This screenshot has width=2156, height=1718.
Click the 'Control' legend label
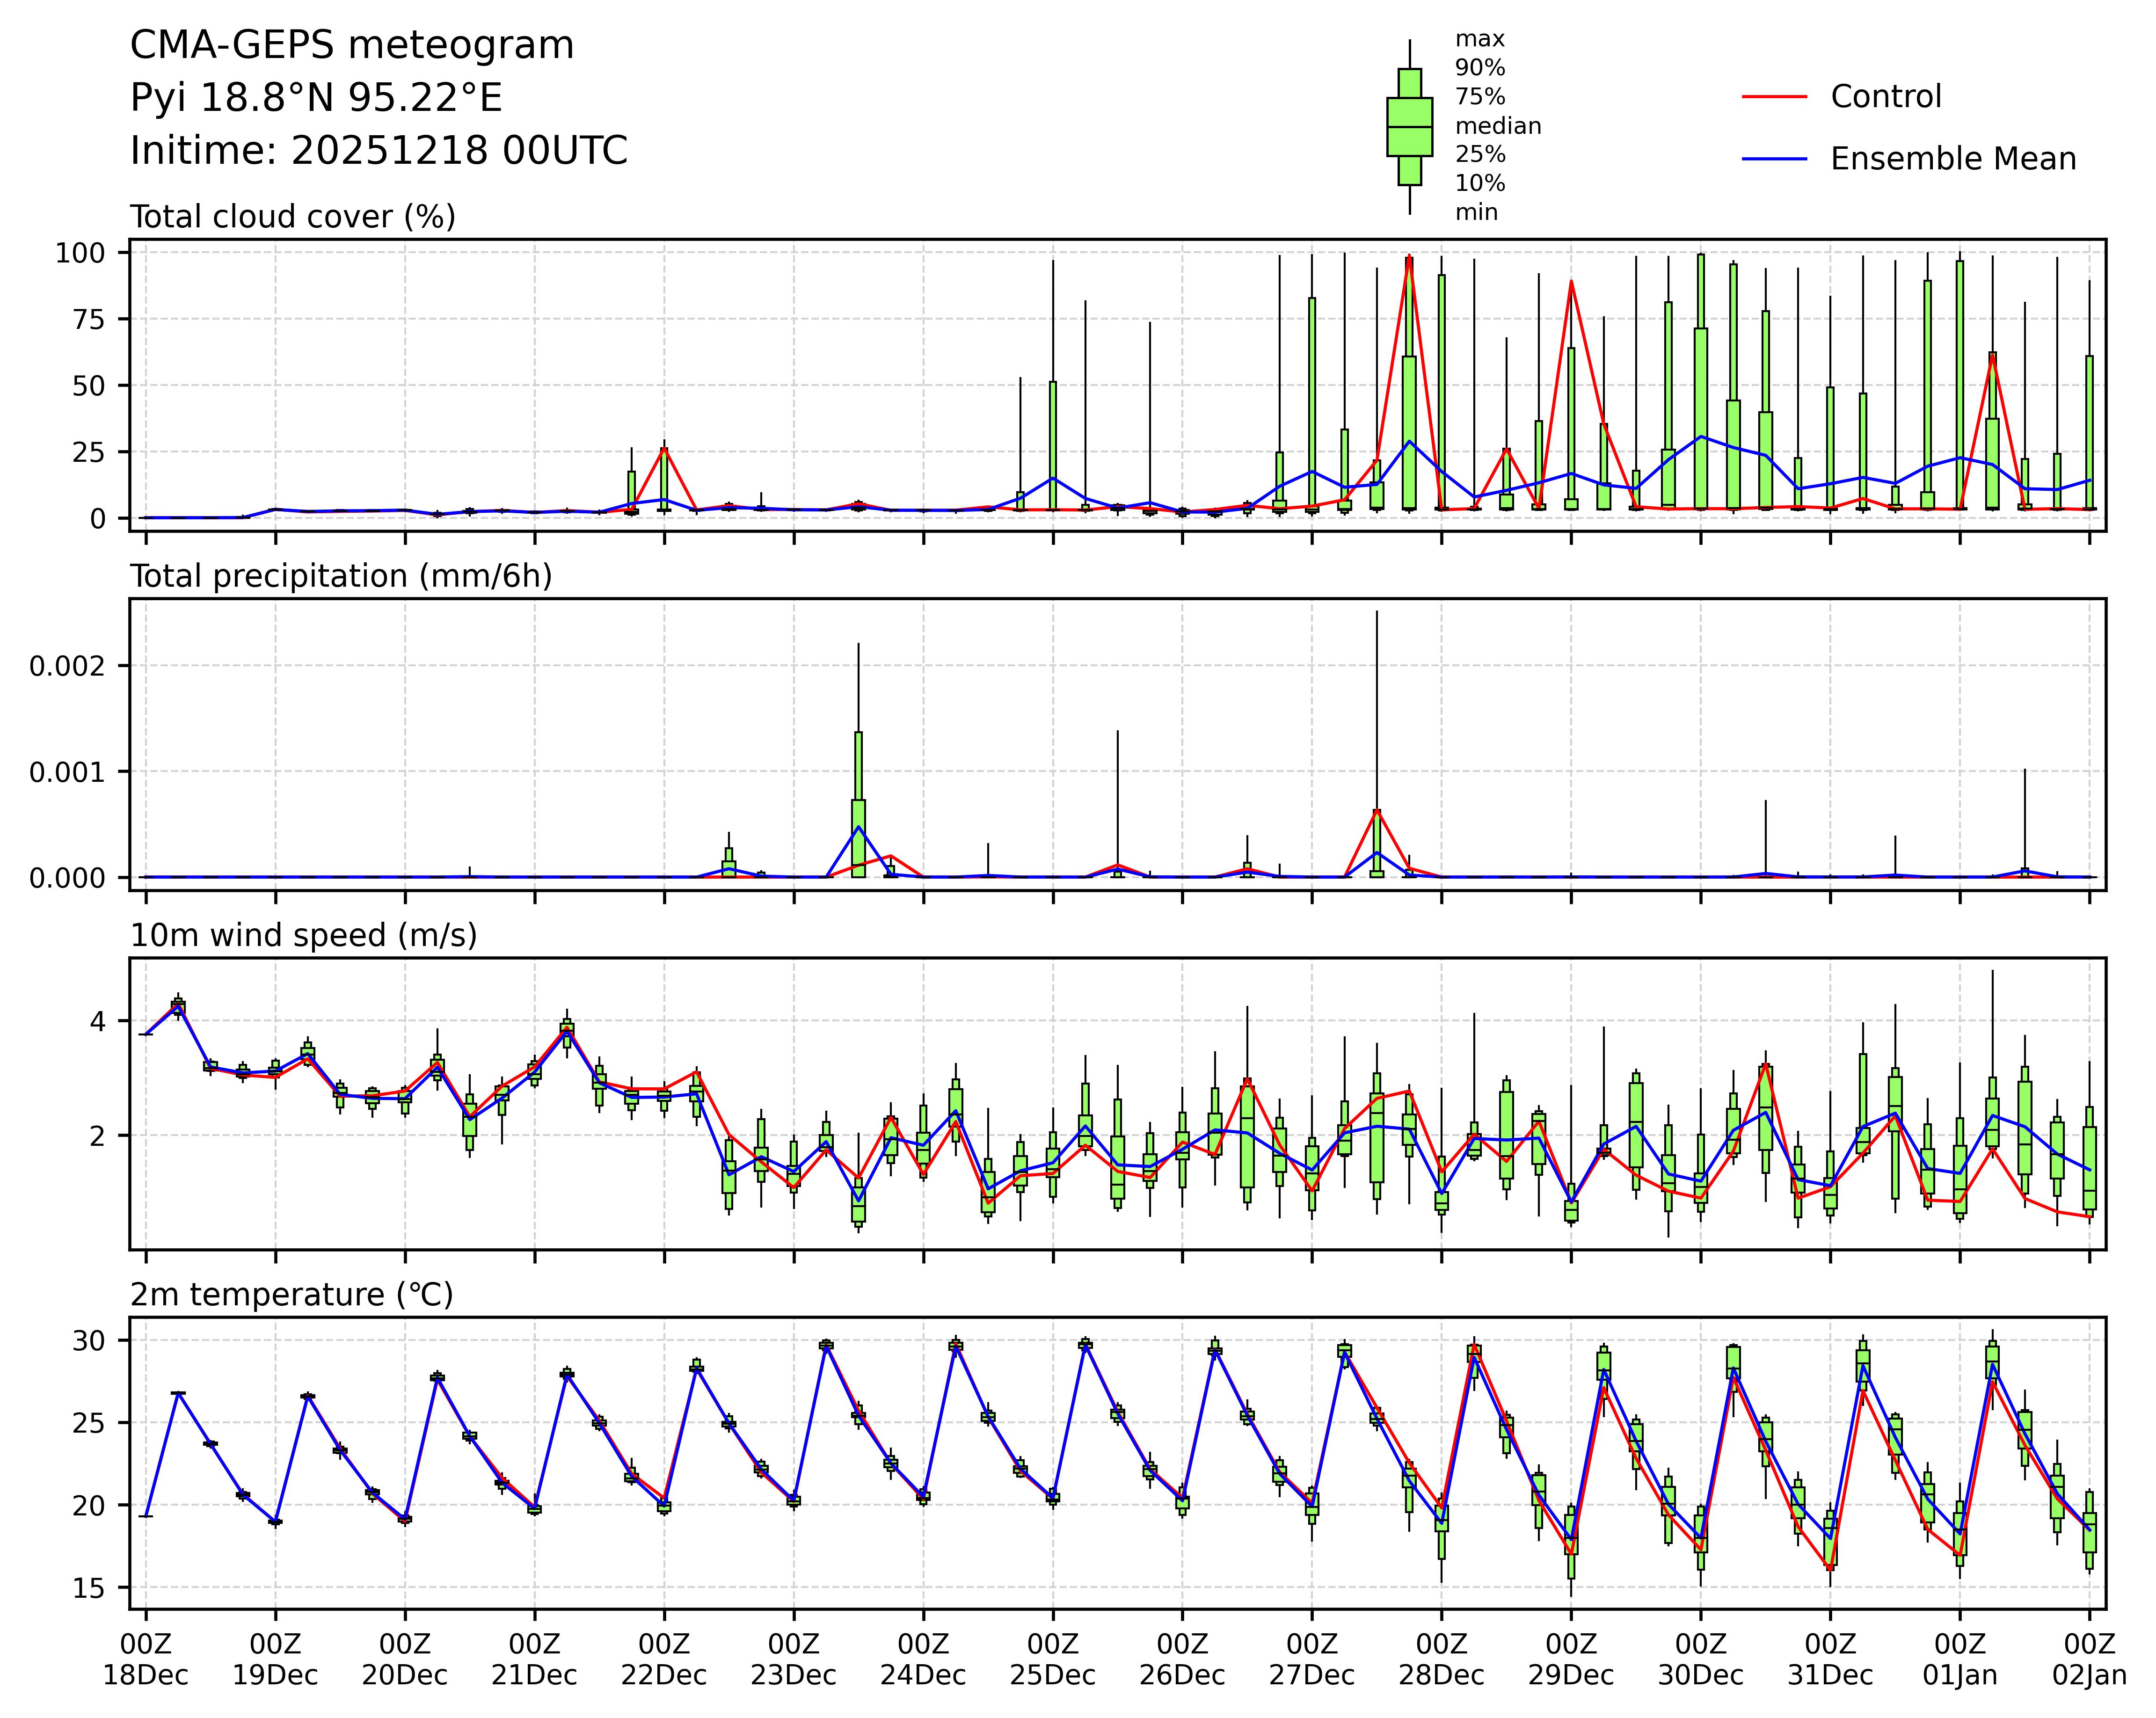[1885, 97]
